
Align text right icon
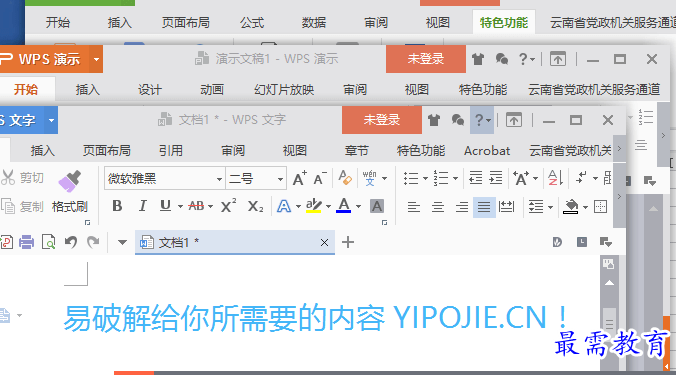[x=462, y=207]
